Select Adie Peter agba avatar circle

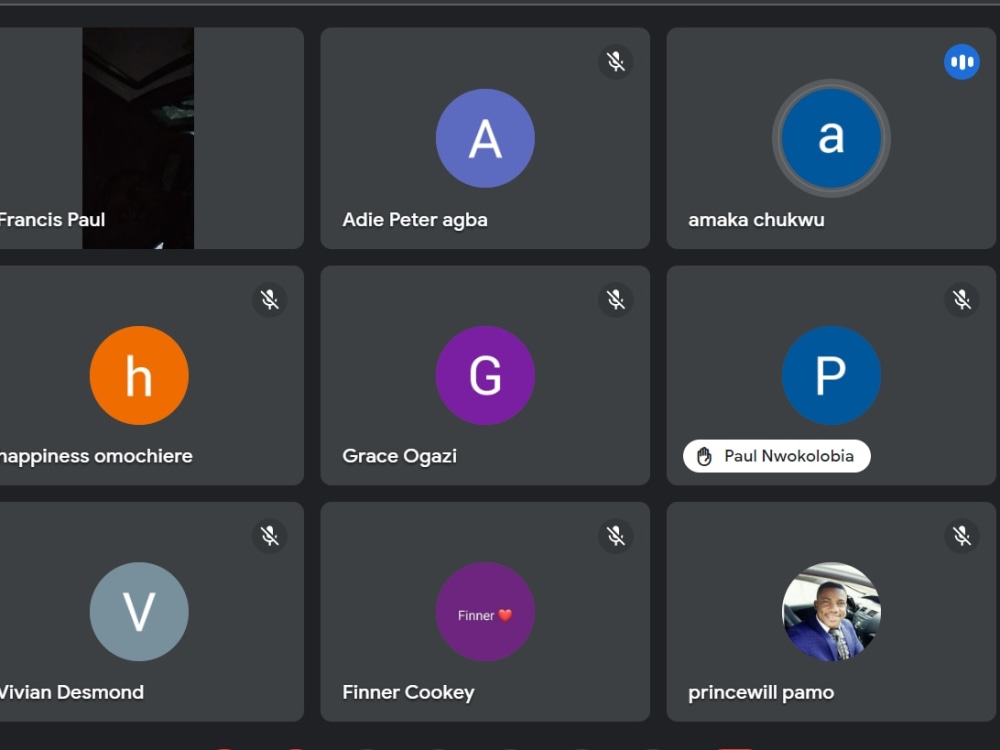click(x=485, y=138)
